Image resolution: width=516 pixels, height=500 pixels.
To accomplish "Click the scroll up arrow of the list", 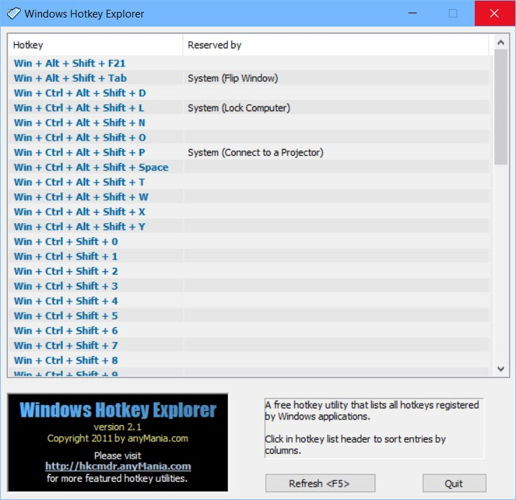I will (500, 42).
